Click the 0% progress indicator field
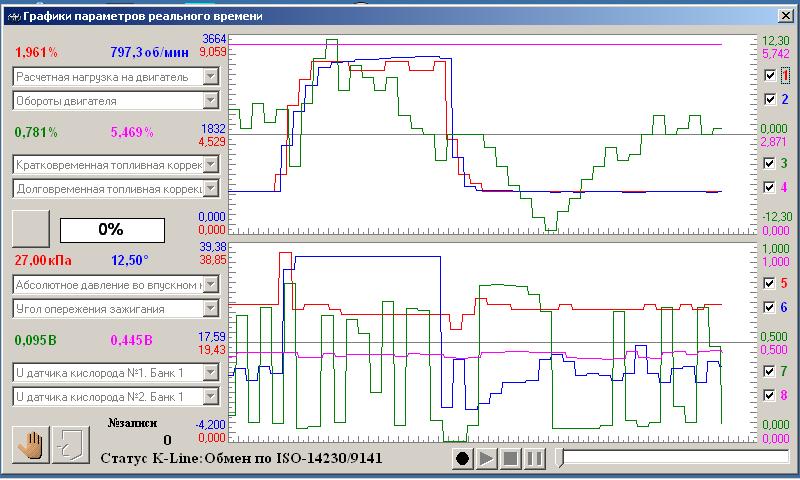Image resolution: width=800 pixels, height=480 pixels. tap(110, 229)
